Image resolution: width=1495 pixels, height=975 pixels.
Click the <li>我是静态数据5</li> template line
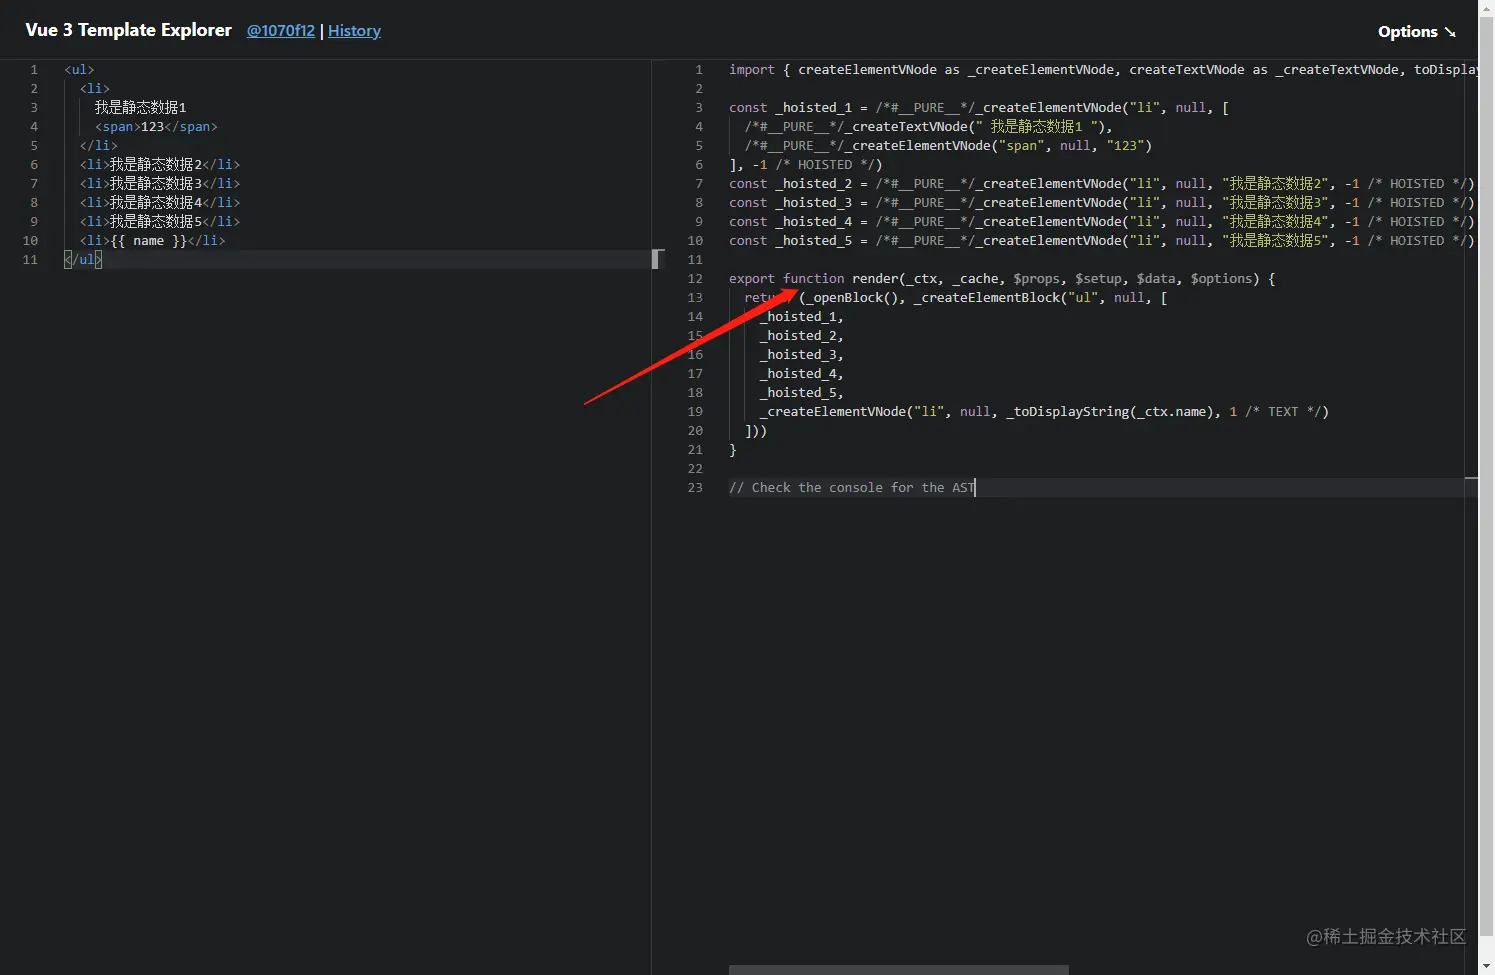click(x=160, y=222)
